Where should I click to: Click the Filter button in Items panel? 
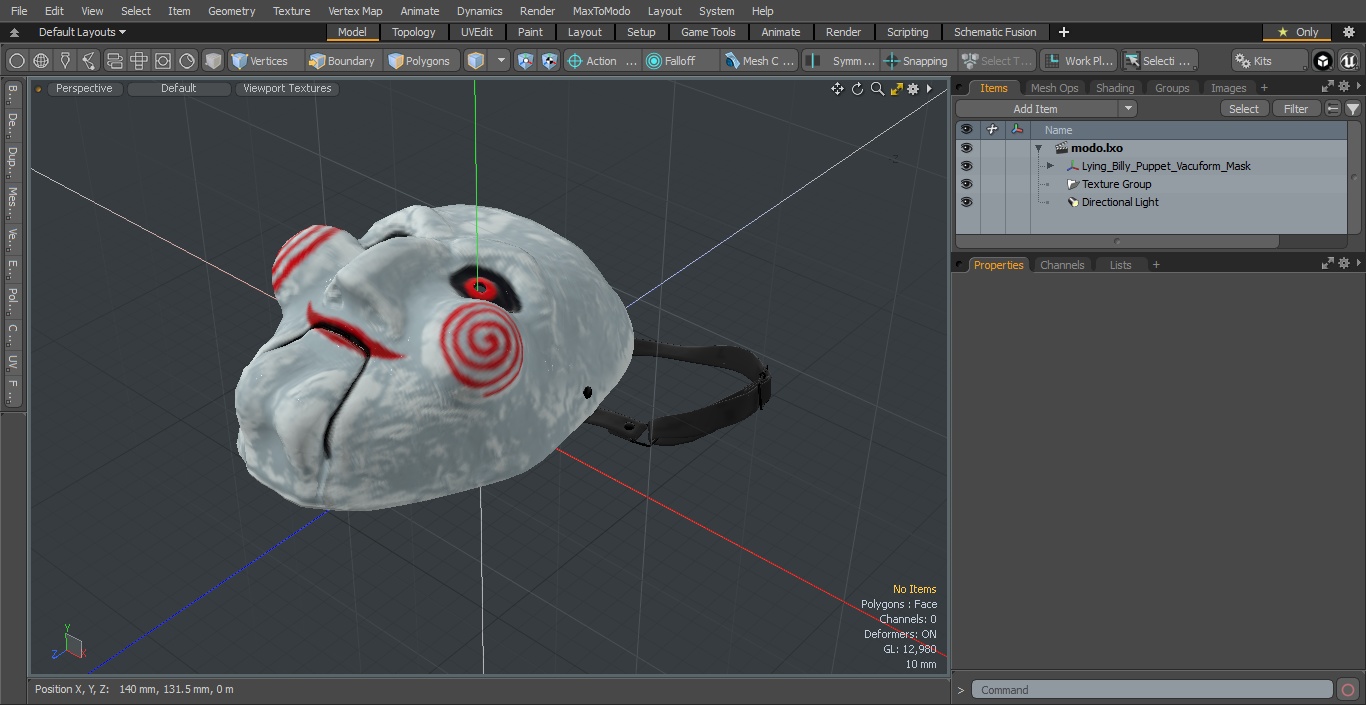point(1296,109)
